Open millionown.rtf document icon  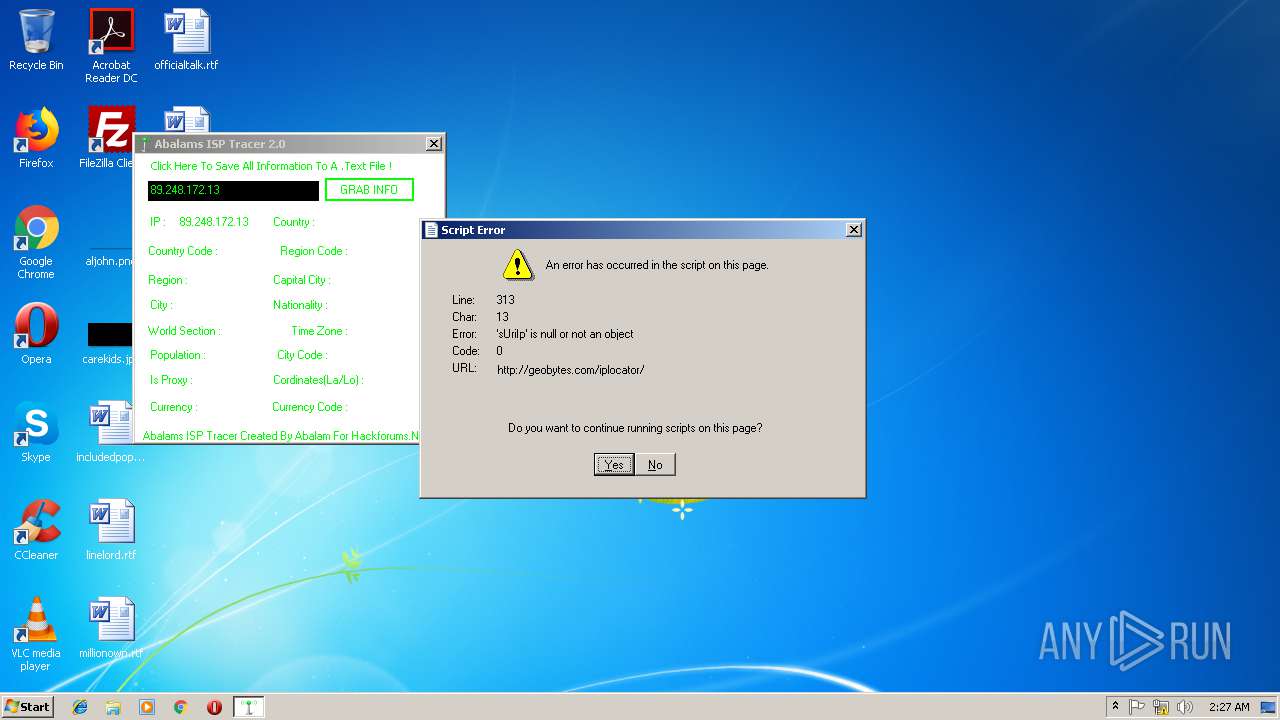tap(111, 628)
